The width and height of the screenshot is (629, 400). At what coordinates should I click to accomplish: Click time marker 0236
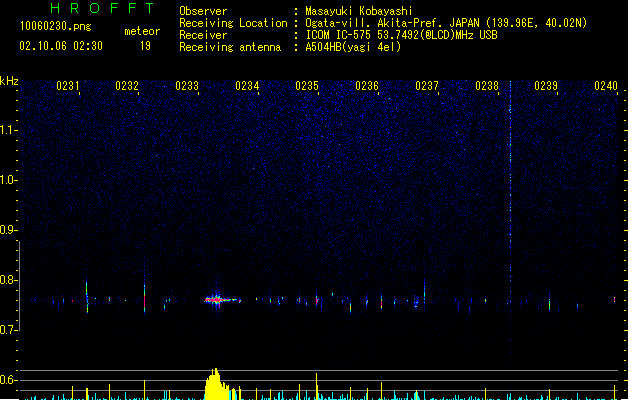click(x=367, y=86)
